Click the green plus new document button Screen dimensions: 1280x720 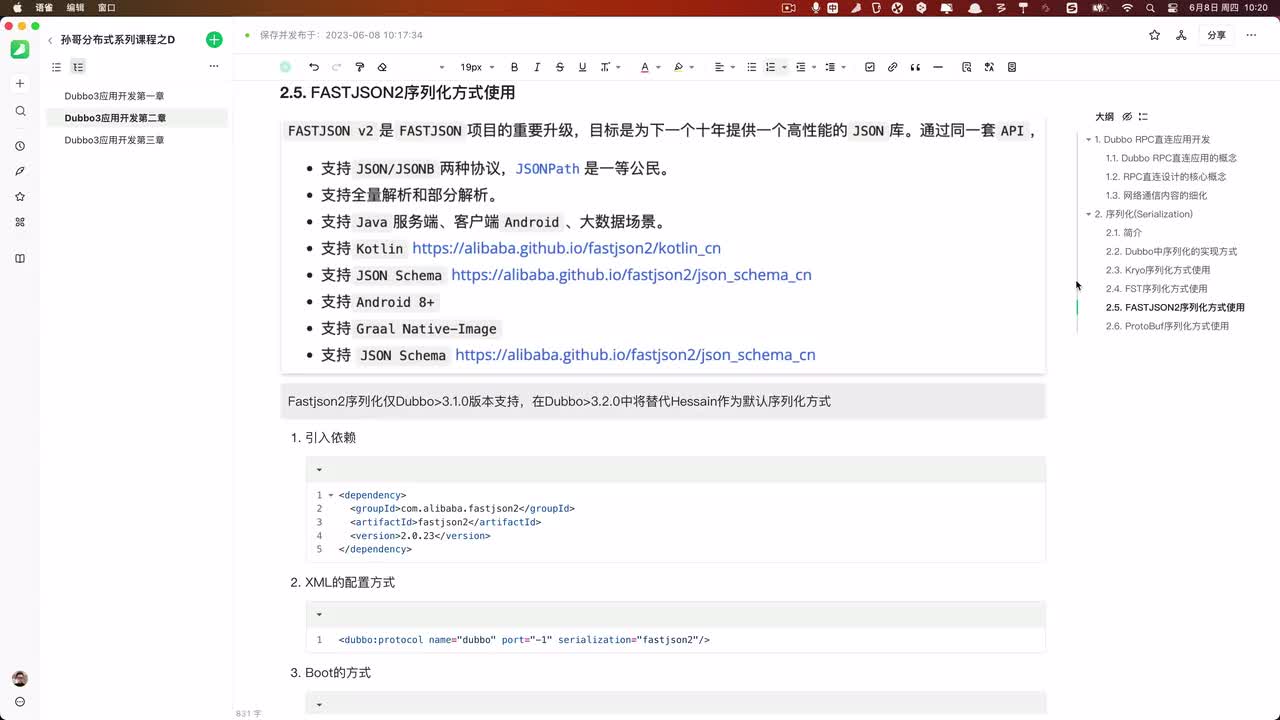(214, 40)
